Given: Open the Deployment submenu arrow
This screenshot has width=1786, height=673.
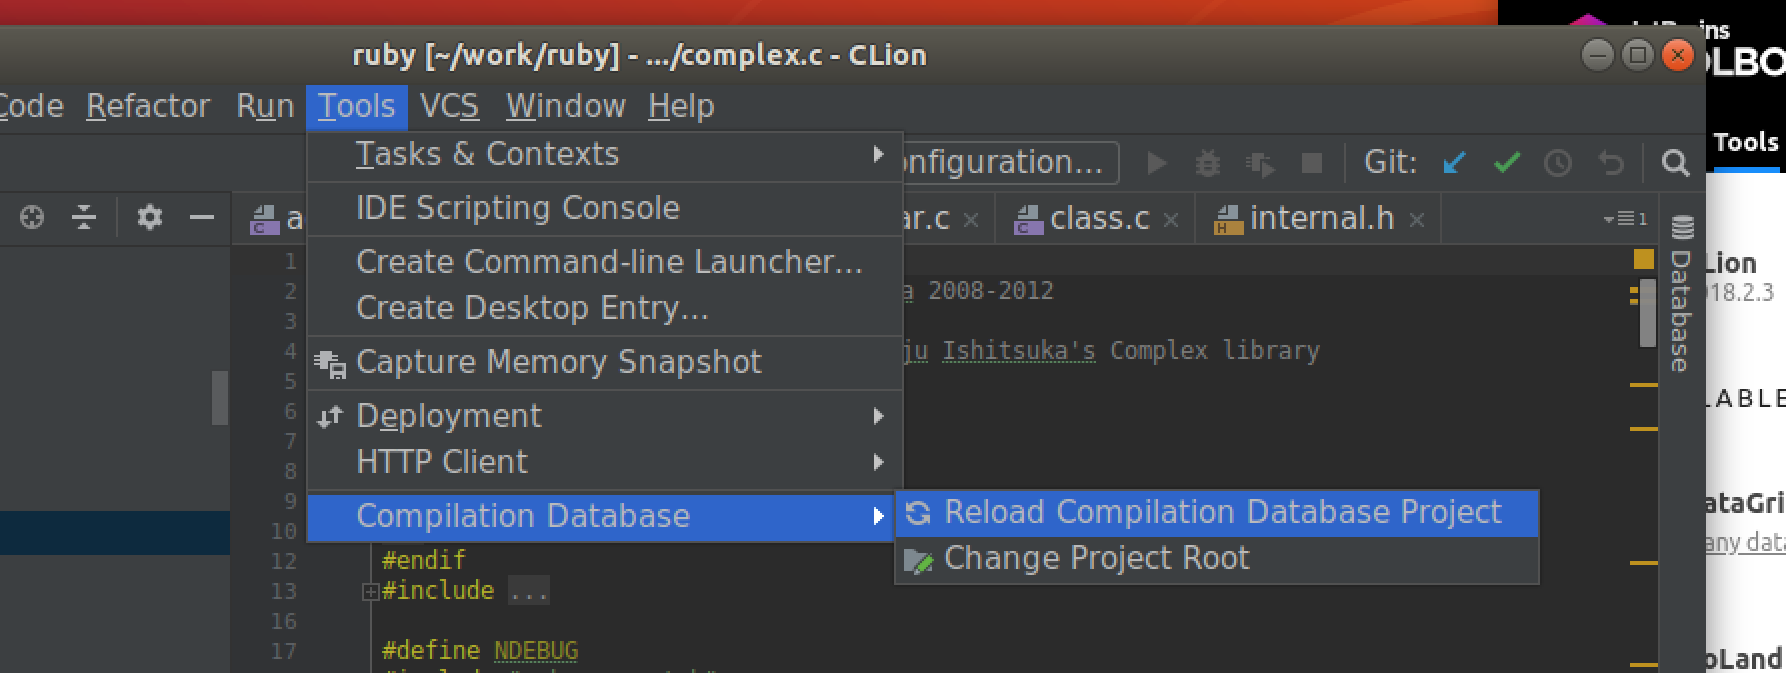Looking at the screenshot, I should click(x=878, y=416).
